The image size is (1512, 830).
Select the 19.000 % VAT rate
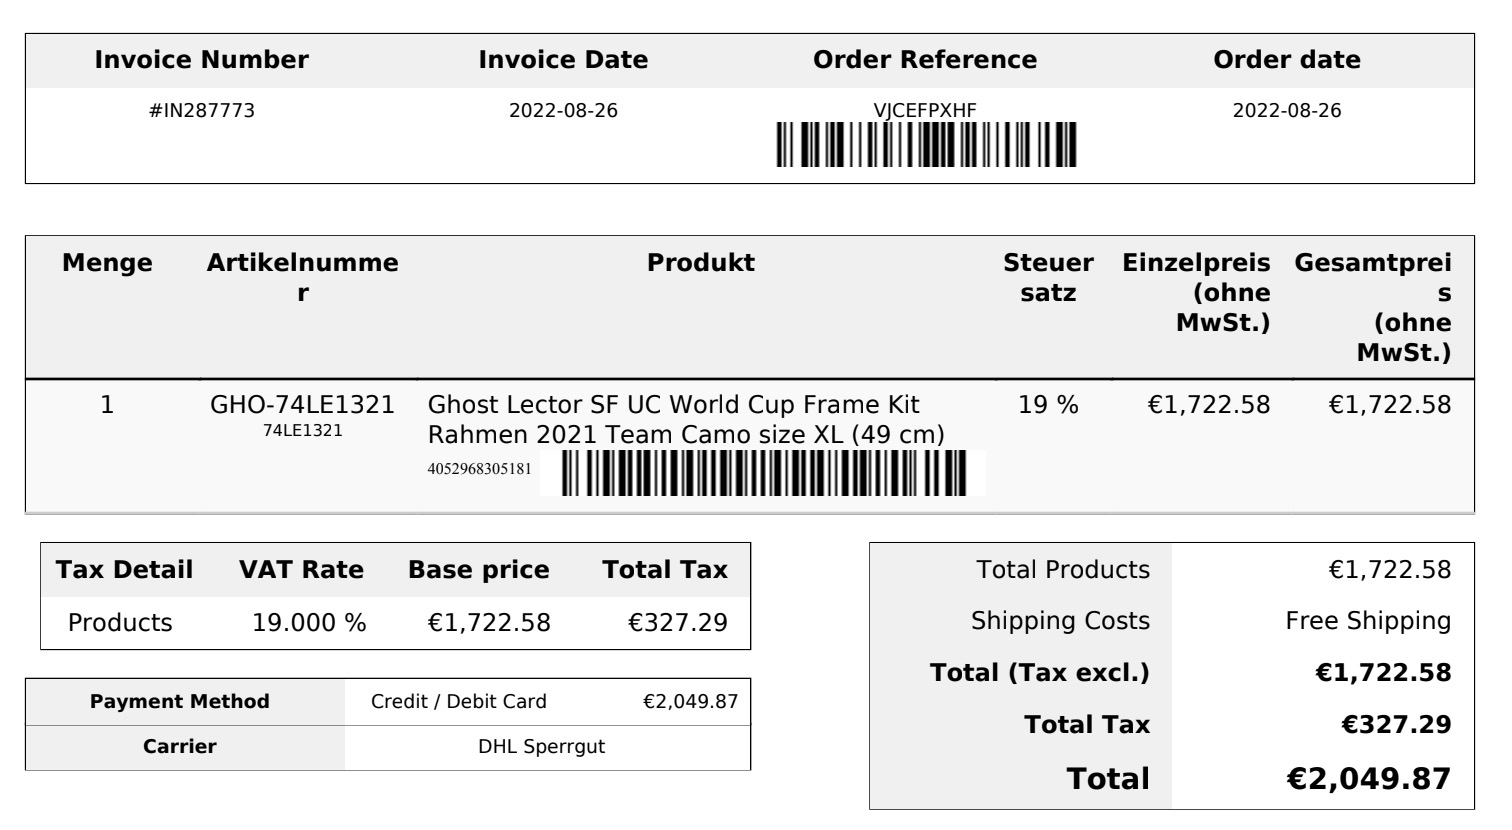click(309, 623)
